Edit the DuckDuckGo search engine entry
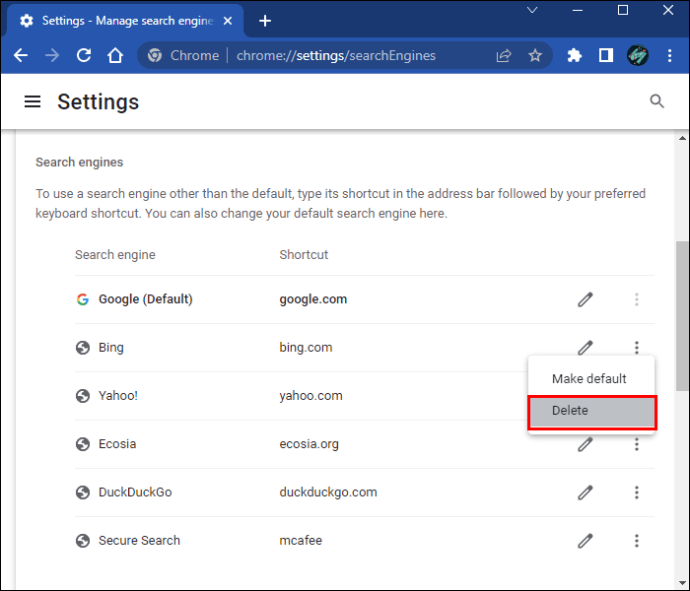The width and height of the screenshot is (690, 591). tap(585, 492)
